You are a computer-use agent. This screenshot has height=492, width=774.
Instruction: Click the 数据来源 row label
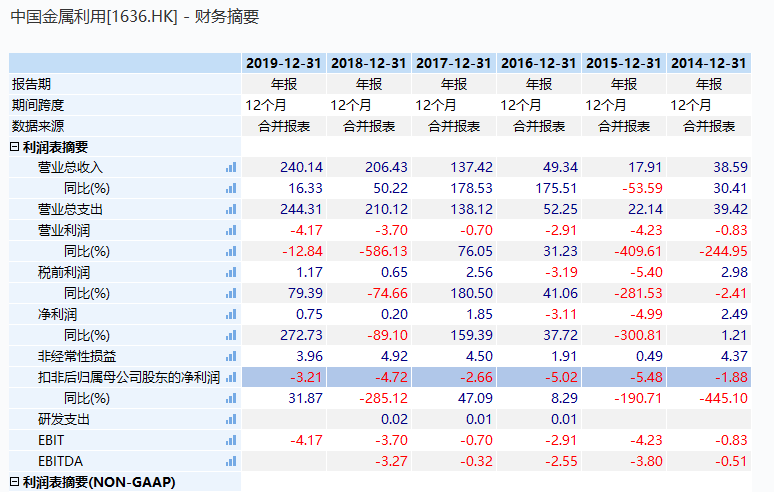click(38, 126)
